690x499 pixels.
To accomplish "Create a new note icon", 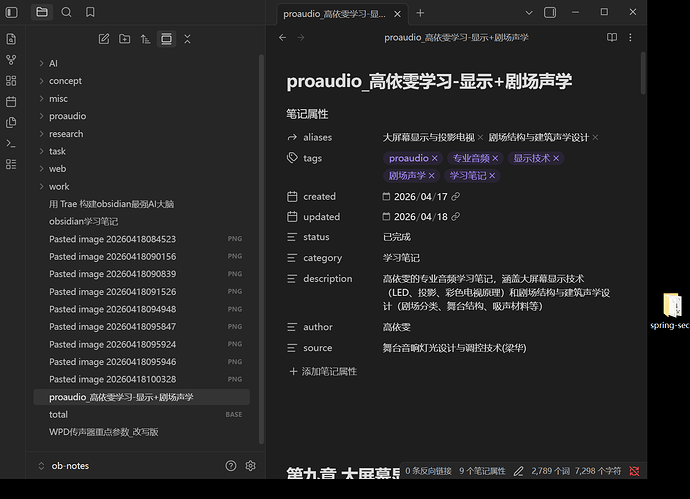I will coord(104,39).
